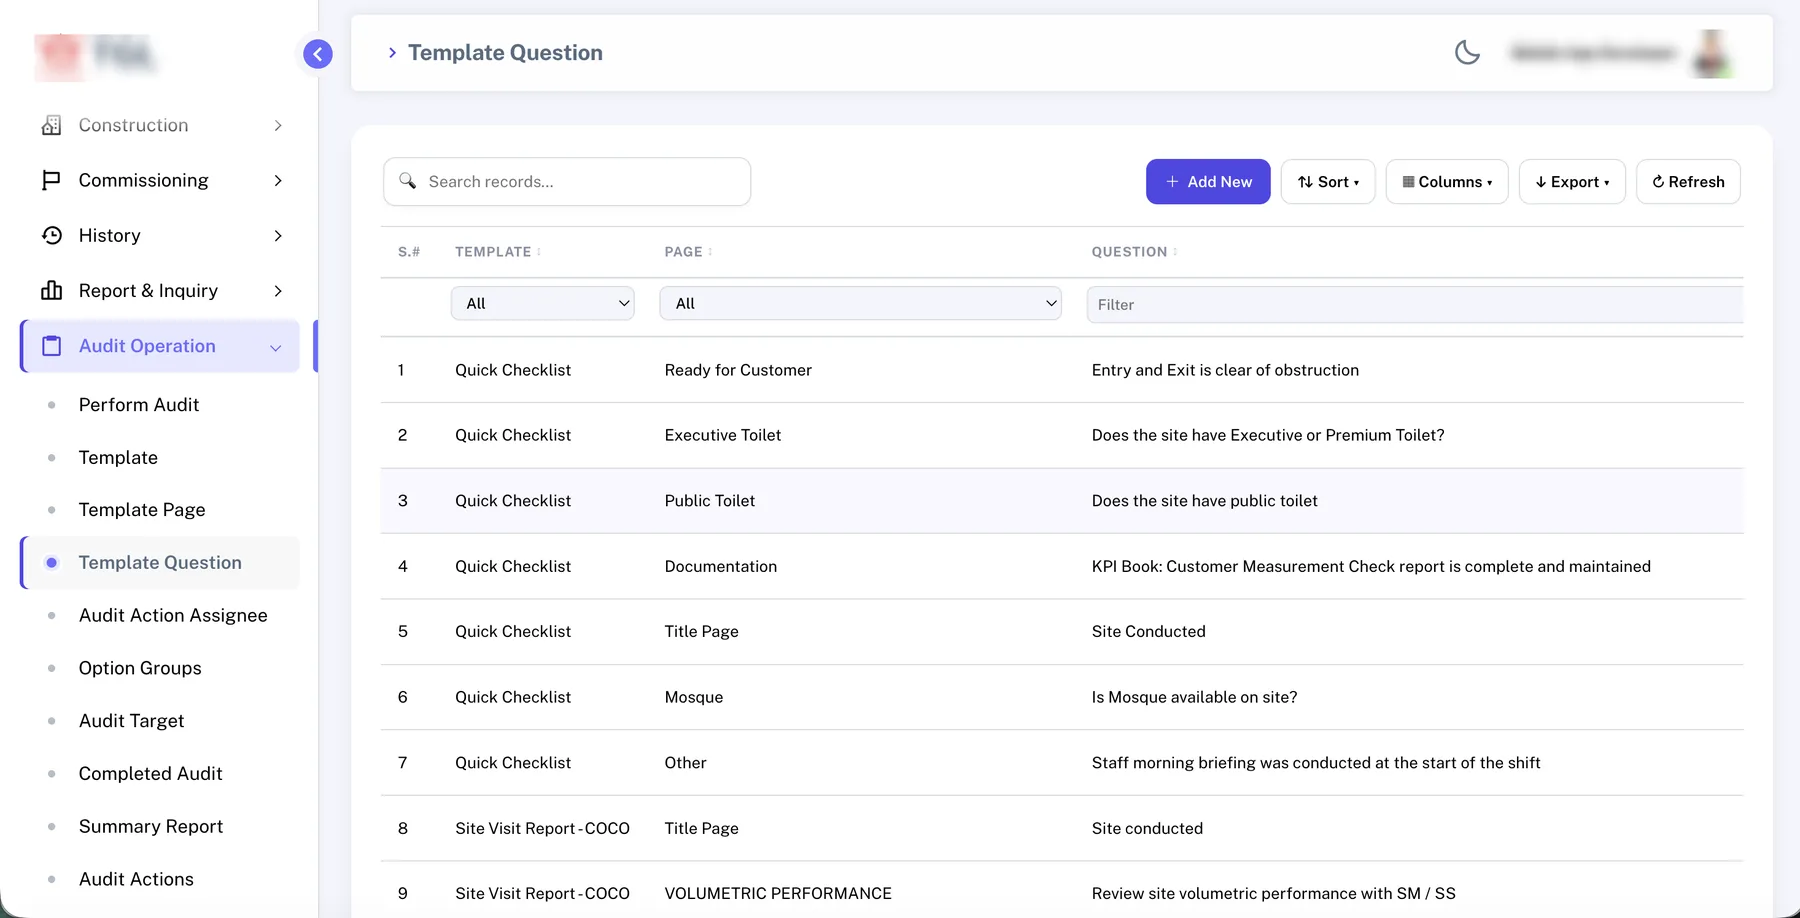Click 'Review site volumetric performance with SM / SS'
Screen dimensions: 1800x918
tap(1274, 894)
